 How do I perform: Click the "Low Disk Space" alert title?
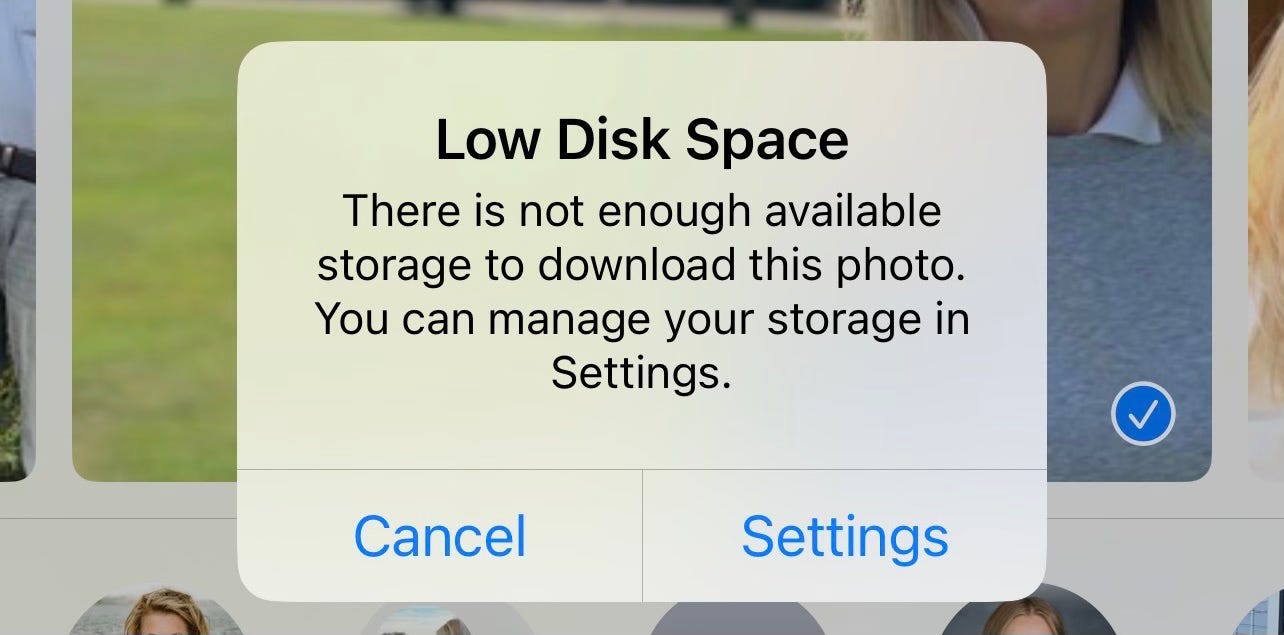pyautogui.click(x=642, y=141)
